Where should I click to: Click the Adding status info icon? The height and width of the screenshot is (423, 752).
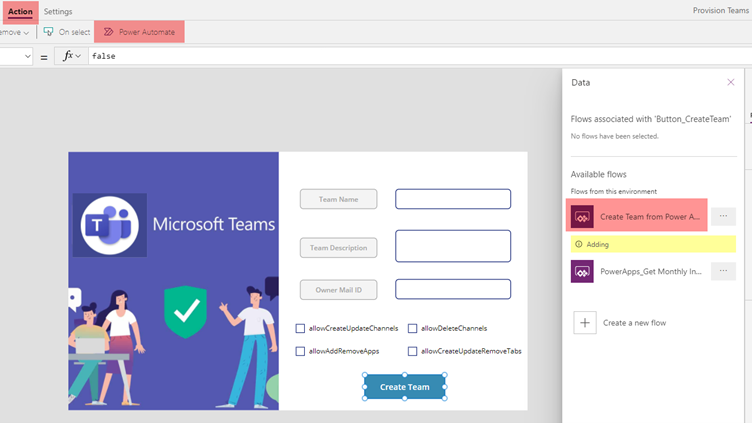579,244
